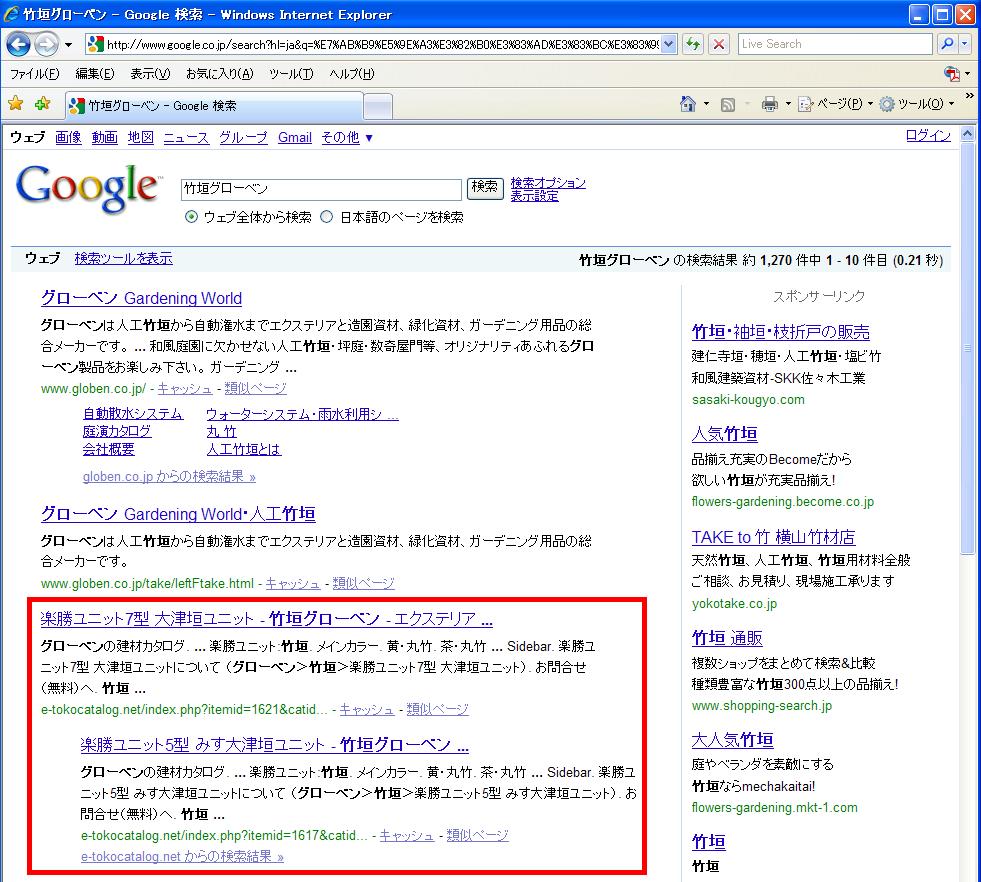Viewport: 981px width, 882px height.
Task: Expand the address bar URL dropdown
Action: coord(667,44)
